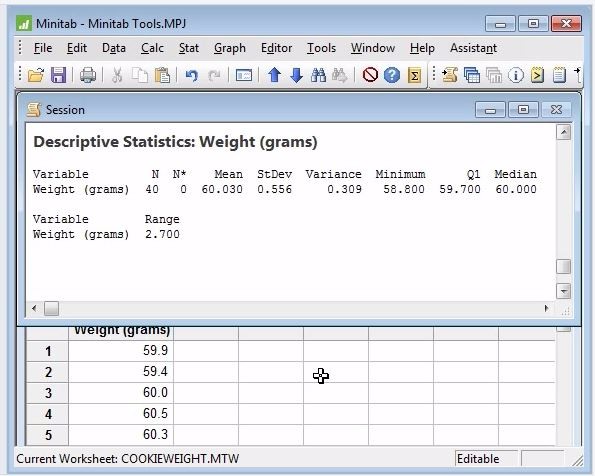Click the Cut scissors icon
Image resolution: width=595 pixels, height=476 pixels.
click(x=117, y=75)
